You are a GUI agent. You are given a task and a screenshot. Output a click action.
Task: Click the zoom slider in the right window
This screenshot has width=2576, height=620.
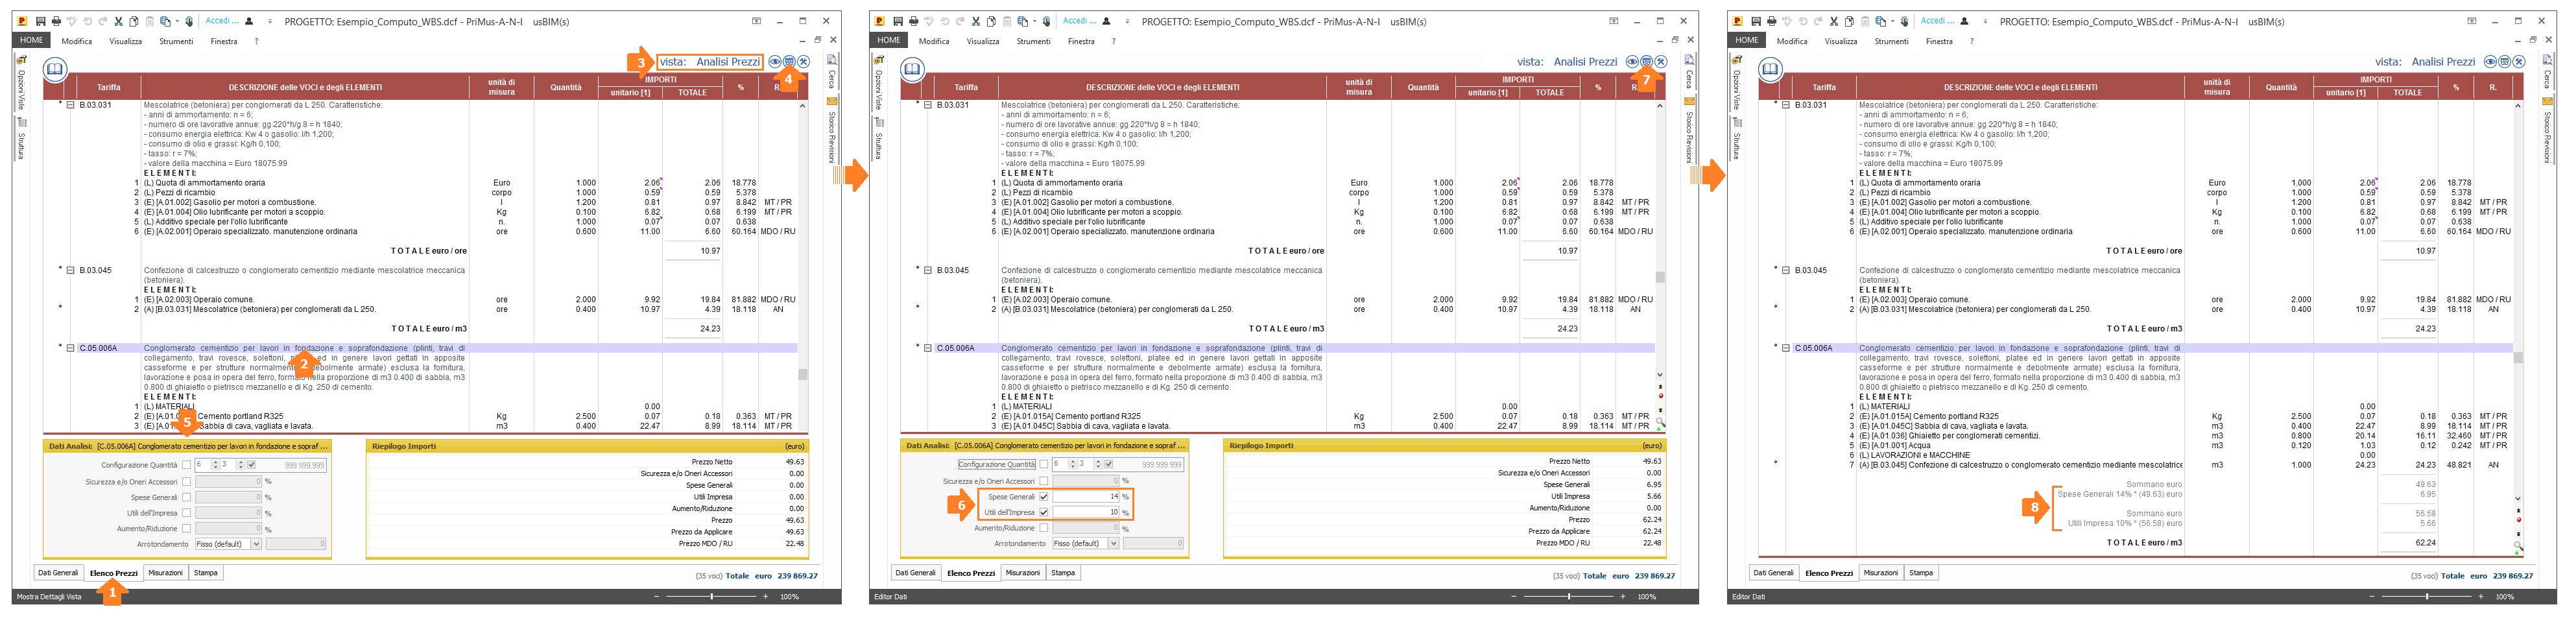(x=2427, y=597)
